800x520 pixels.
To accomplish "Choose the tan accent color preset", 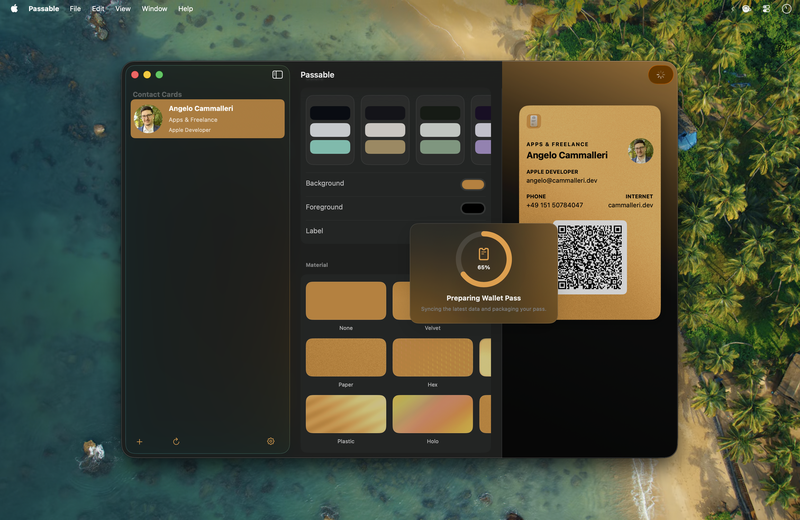I will pos(385,130).
